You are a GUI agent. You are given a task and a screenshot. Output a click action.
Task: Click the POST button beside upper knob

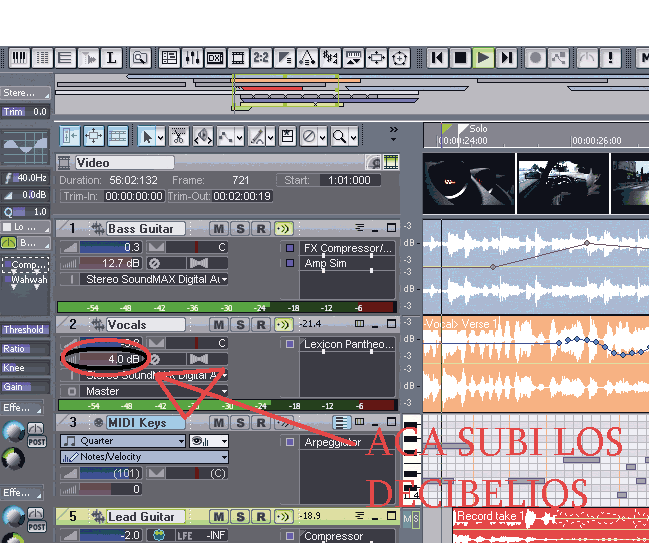(36, 442)
